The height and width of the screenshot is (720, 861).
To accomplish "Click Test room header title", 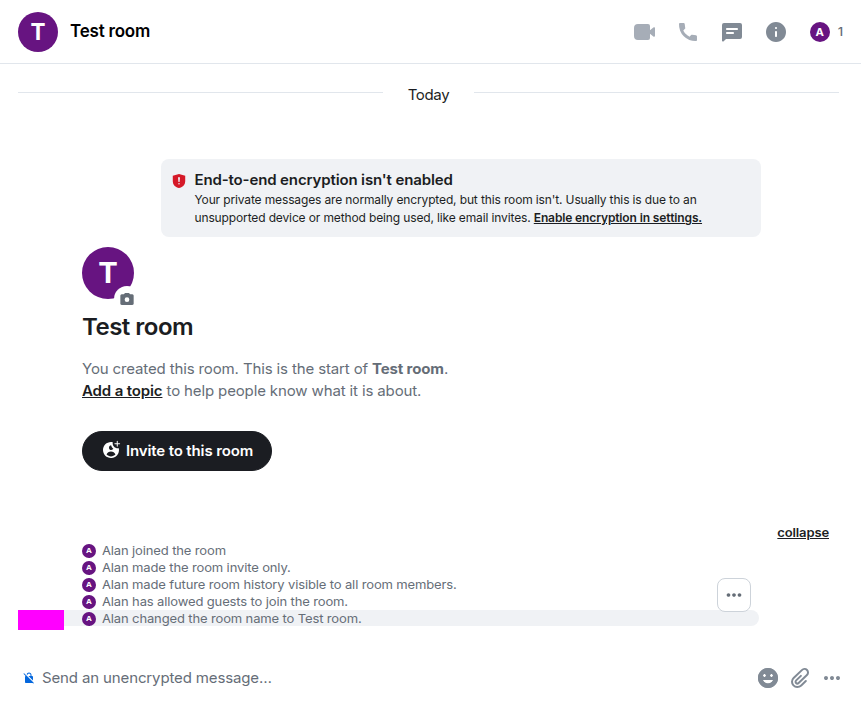I will [x=110, y=31].
